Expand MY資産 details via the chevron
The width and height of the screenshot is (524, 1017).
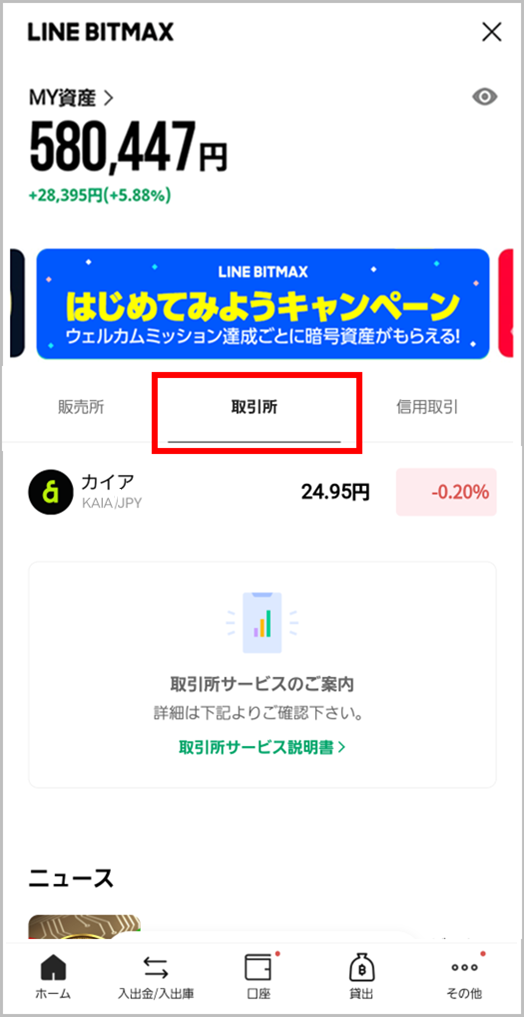pos(108,99)
